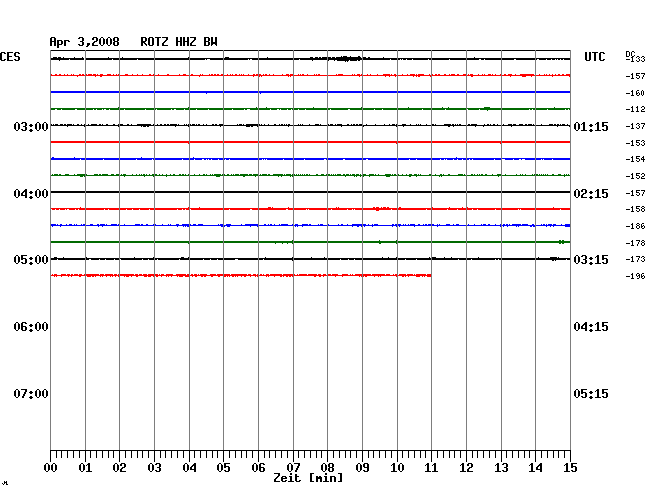This screenshot has width=650, height=494.
Task: Click the "01:15" UTC time label
Action: coord(591,126)
